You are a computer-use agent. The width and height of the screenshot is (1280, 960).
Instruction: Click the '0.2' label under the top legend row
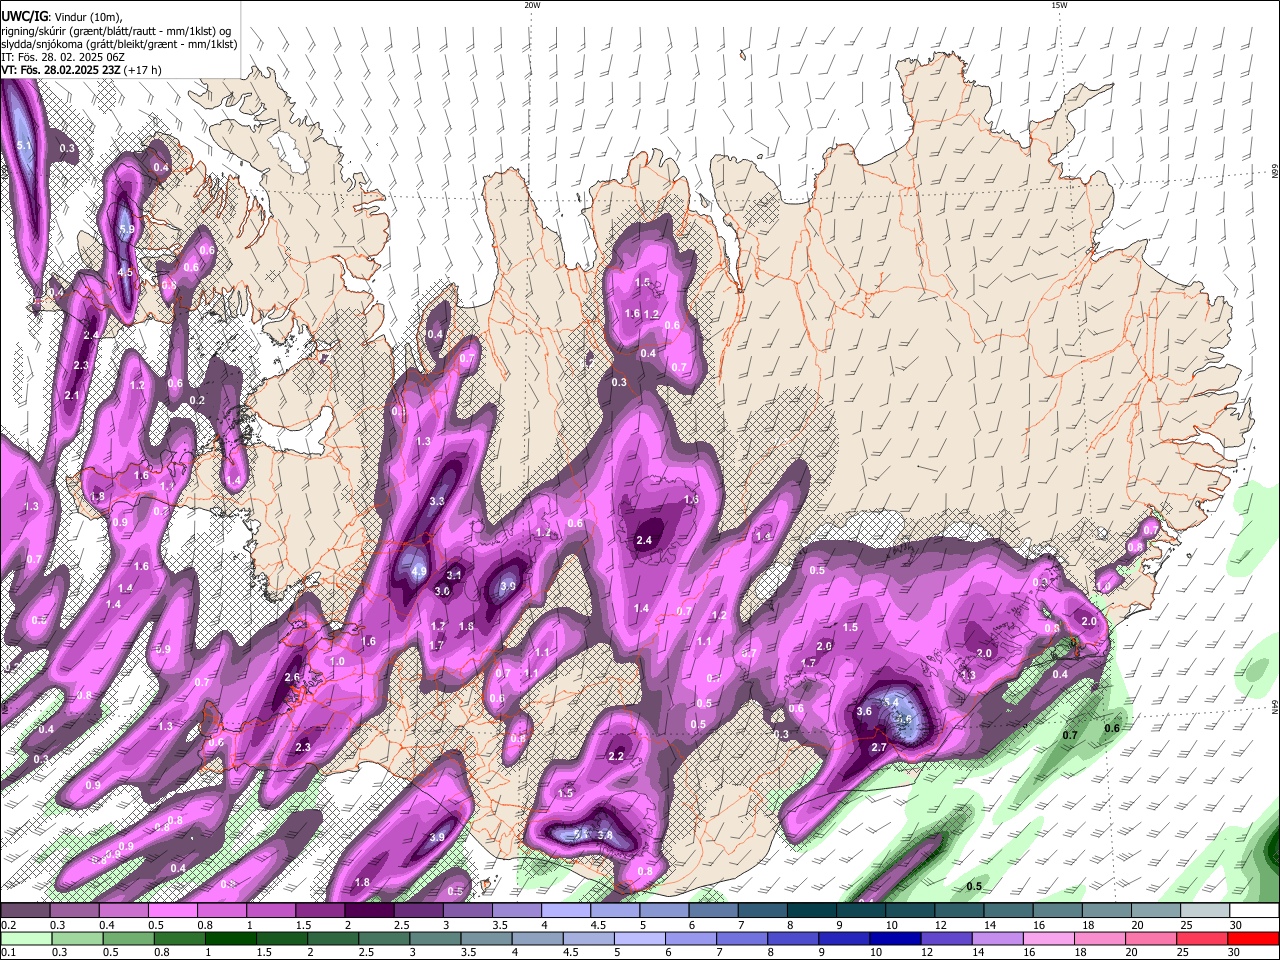click(x=7, y=925)
